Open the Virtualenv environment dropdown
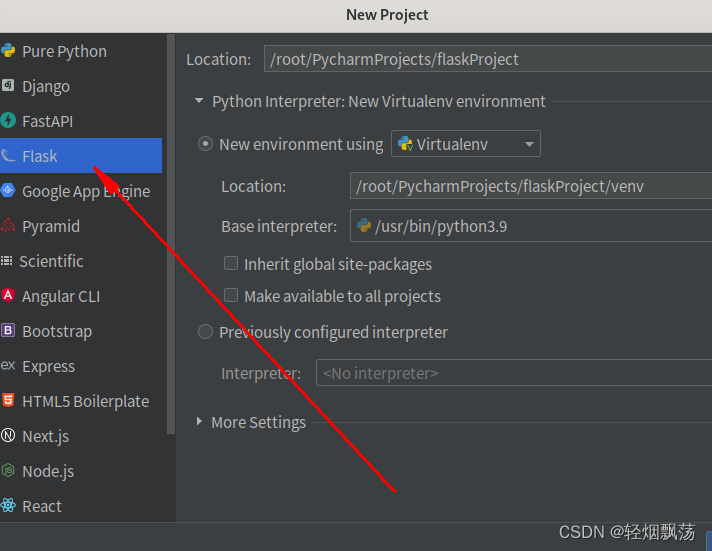This screenshot has width=712, height=551. tap(466, 144)
